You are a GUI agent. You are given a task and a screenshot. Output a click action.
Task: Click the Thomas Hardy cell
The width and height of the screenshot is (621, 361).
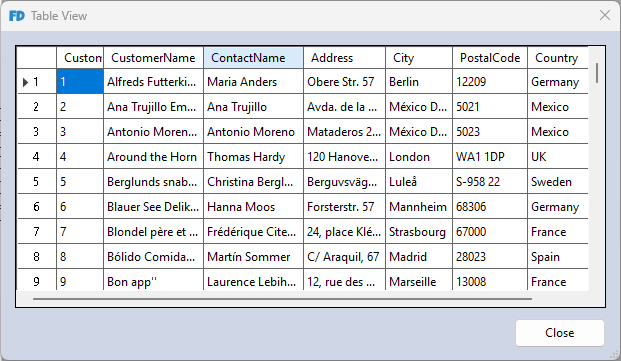pos(253,157)
